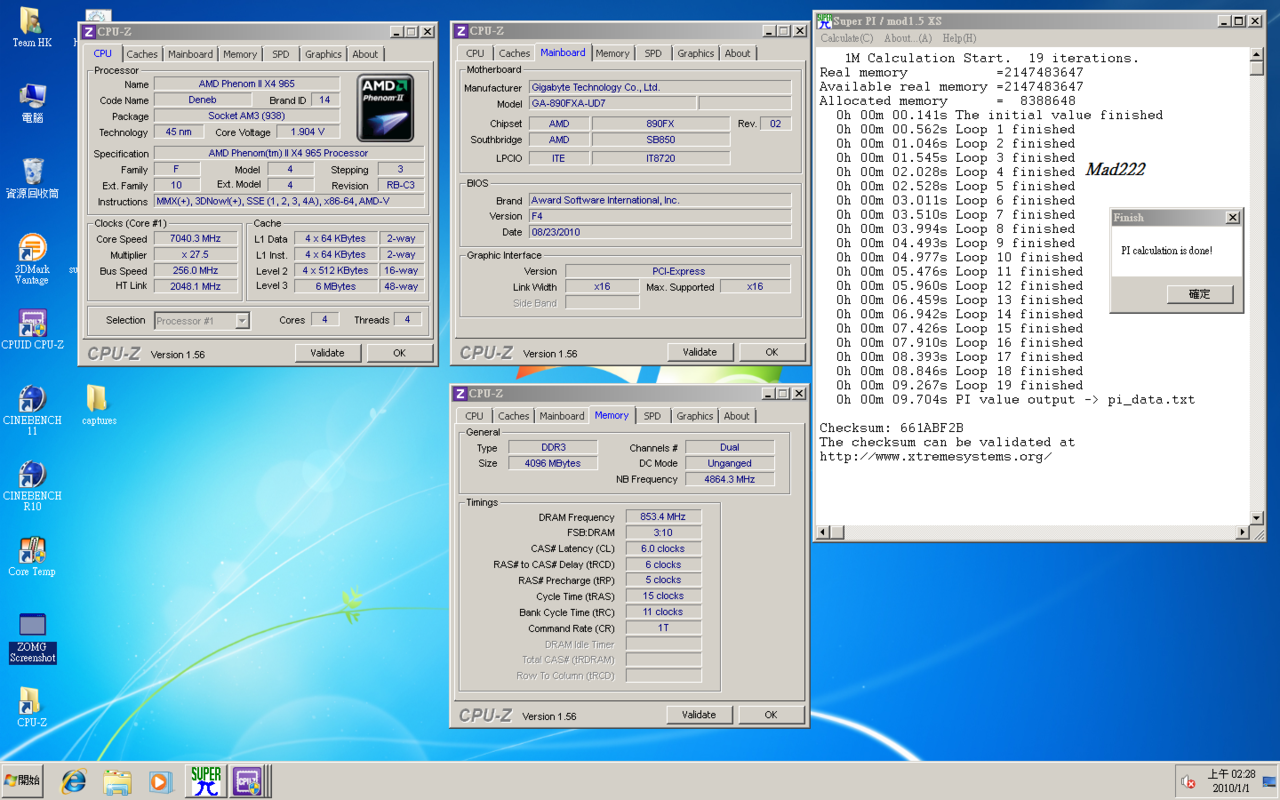Launch the CPUID CPU-Z desktop shortcut
The image size is (1280, 800).
[32, 330]
